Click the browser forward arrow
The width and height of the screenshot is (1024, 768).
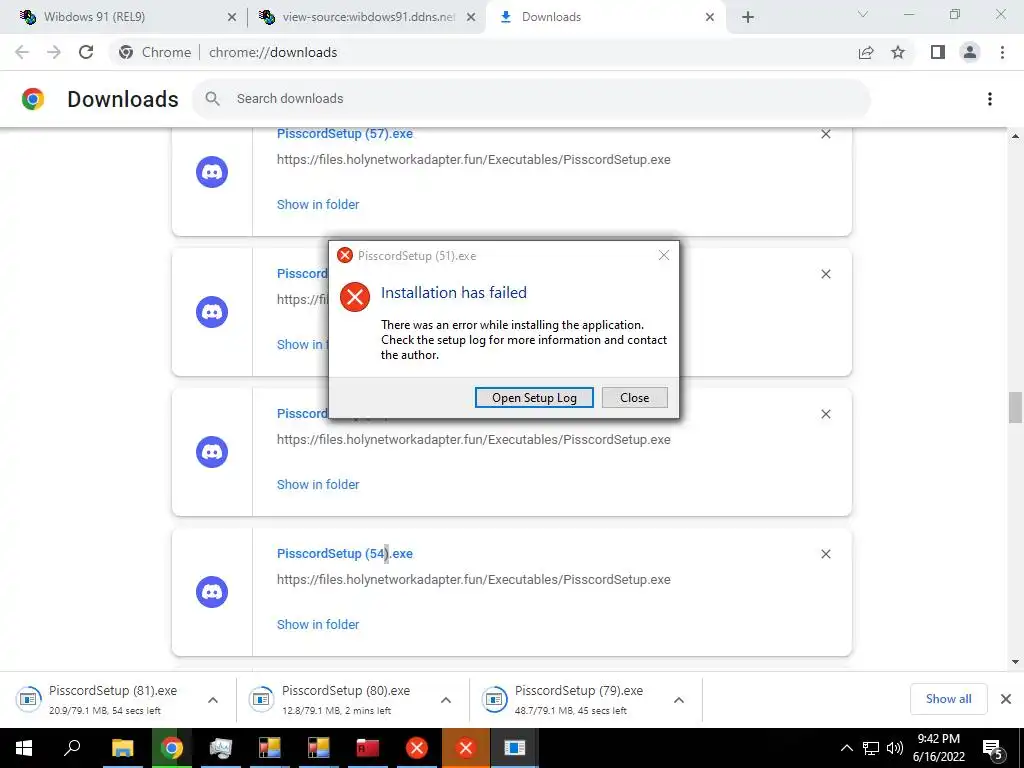tap(54, 52)
